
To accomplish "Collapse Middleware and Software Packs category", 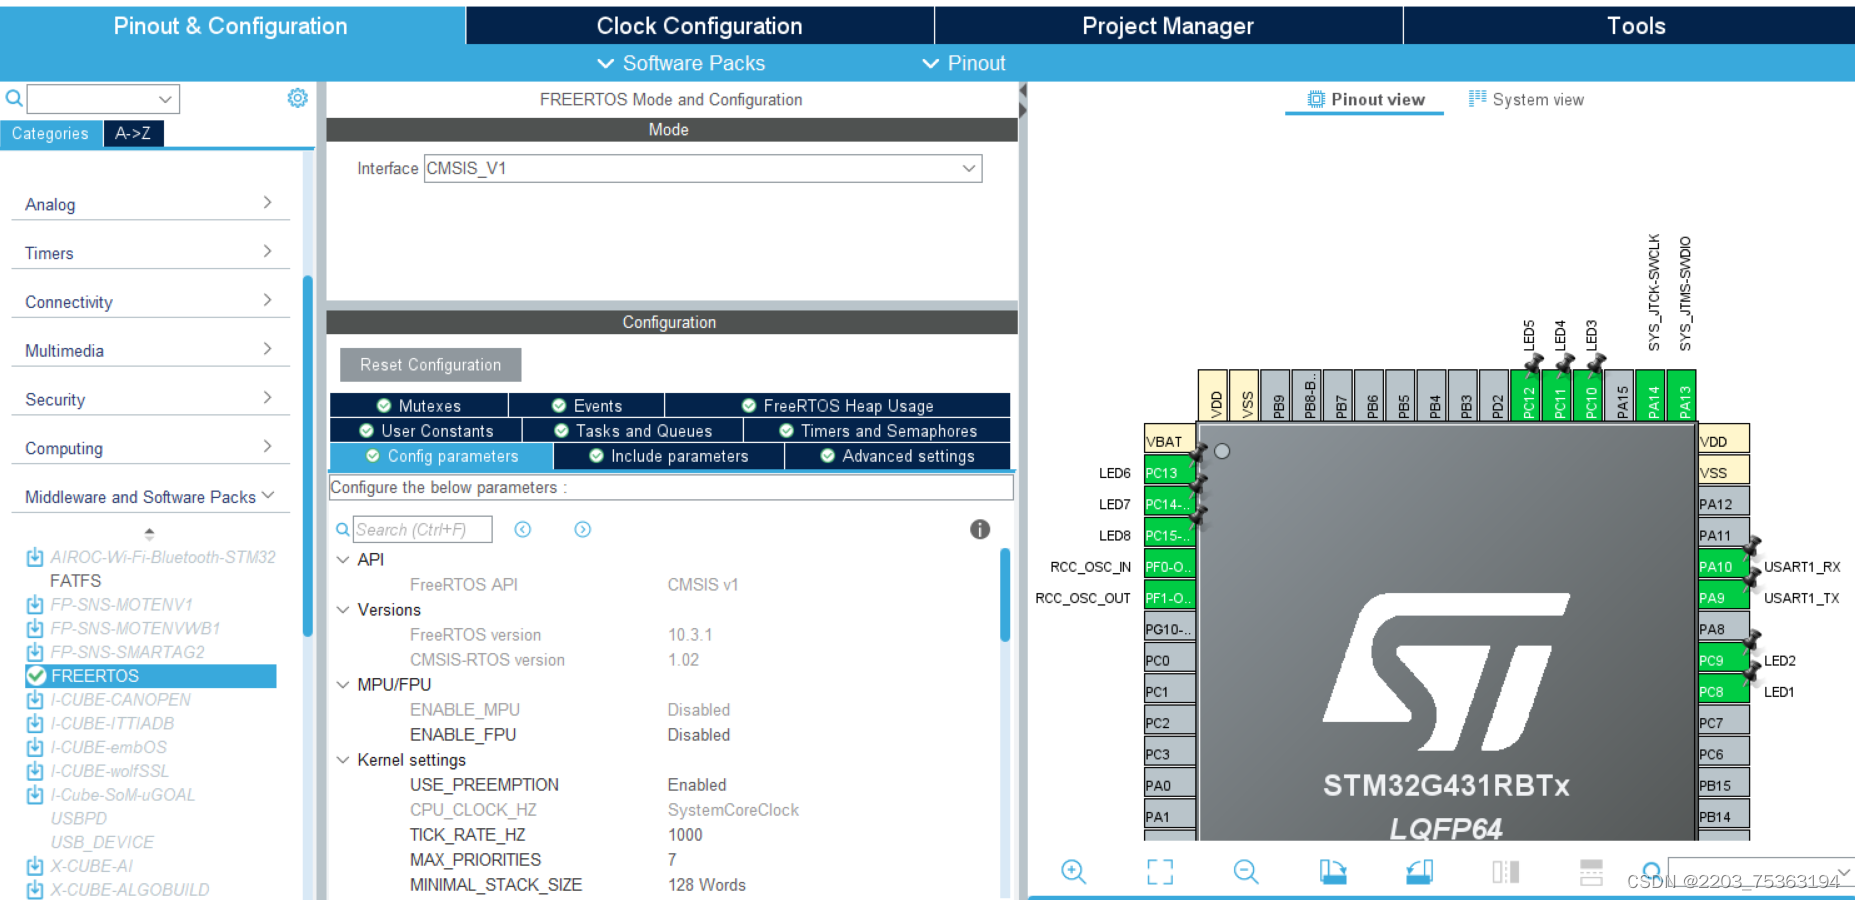I will tap(150, 497).
